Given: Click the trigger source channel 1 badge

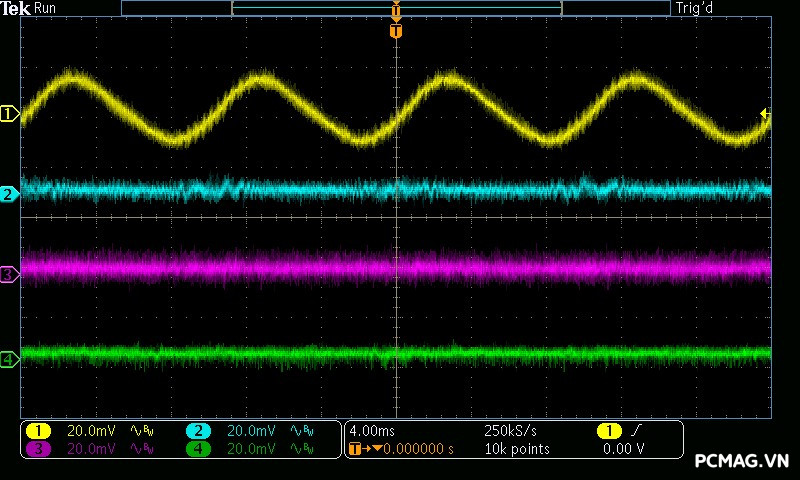Looking at the screenshot, I should pos(608,430).
